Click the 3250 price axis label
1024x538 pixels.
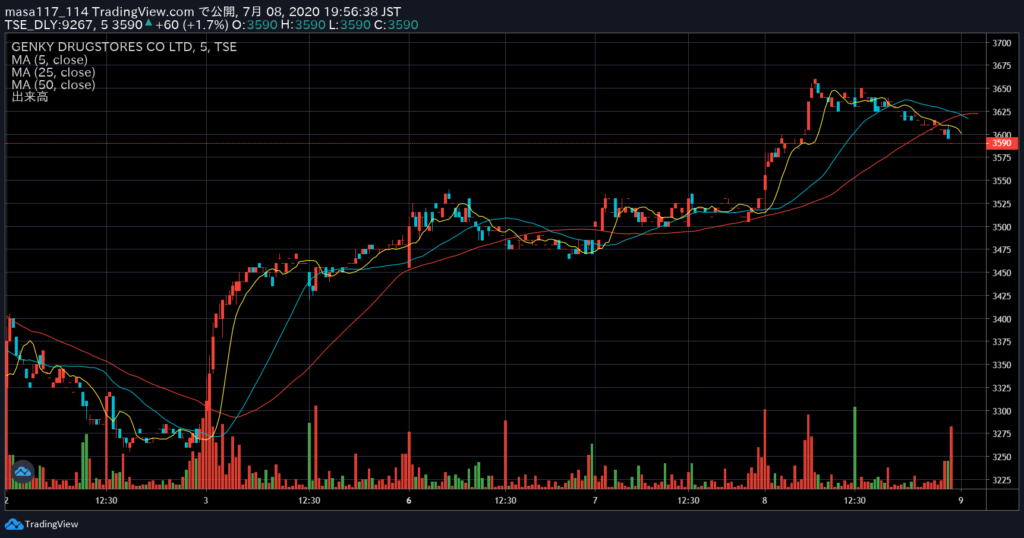[x=1001, y=457]
